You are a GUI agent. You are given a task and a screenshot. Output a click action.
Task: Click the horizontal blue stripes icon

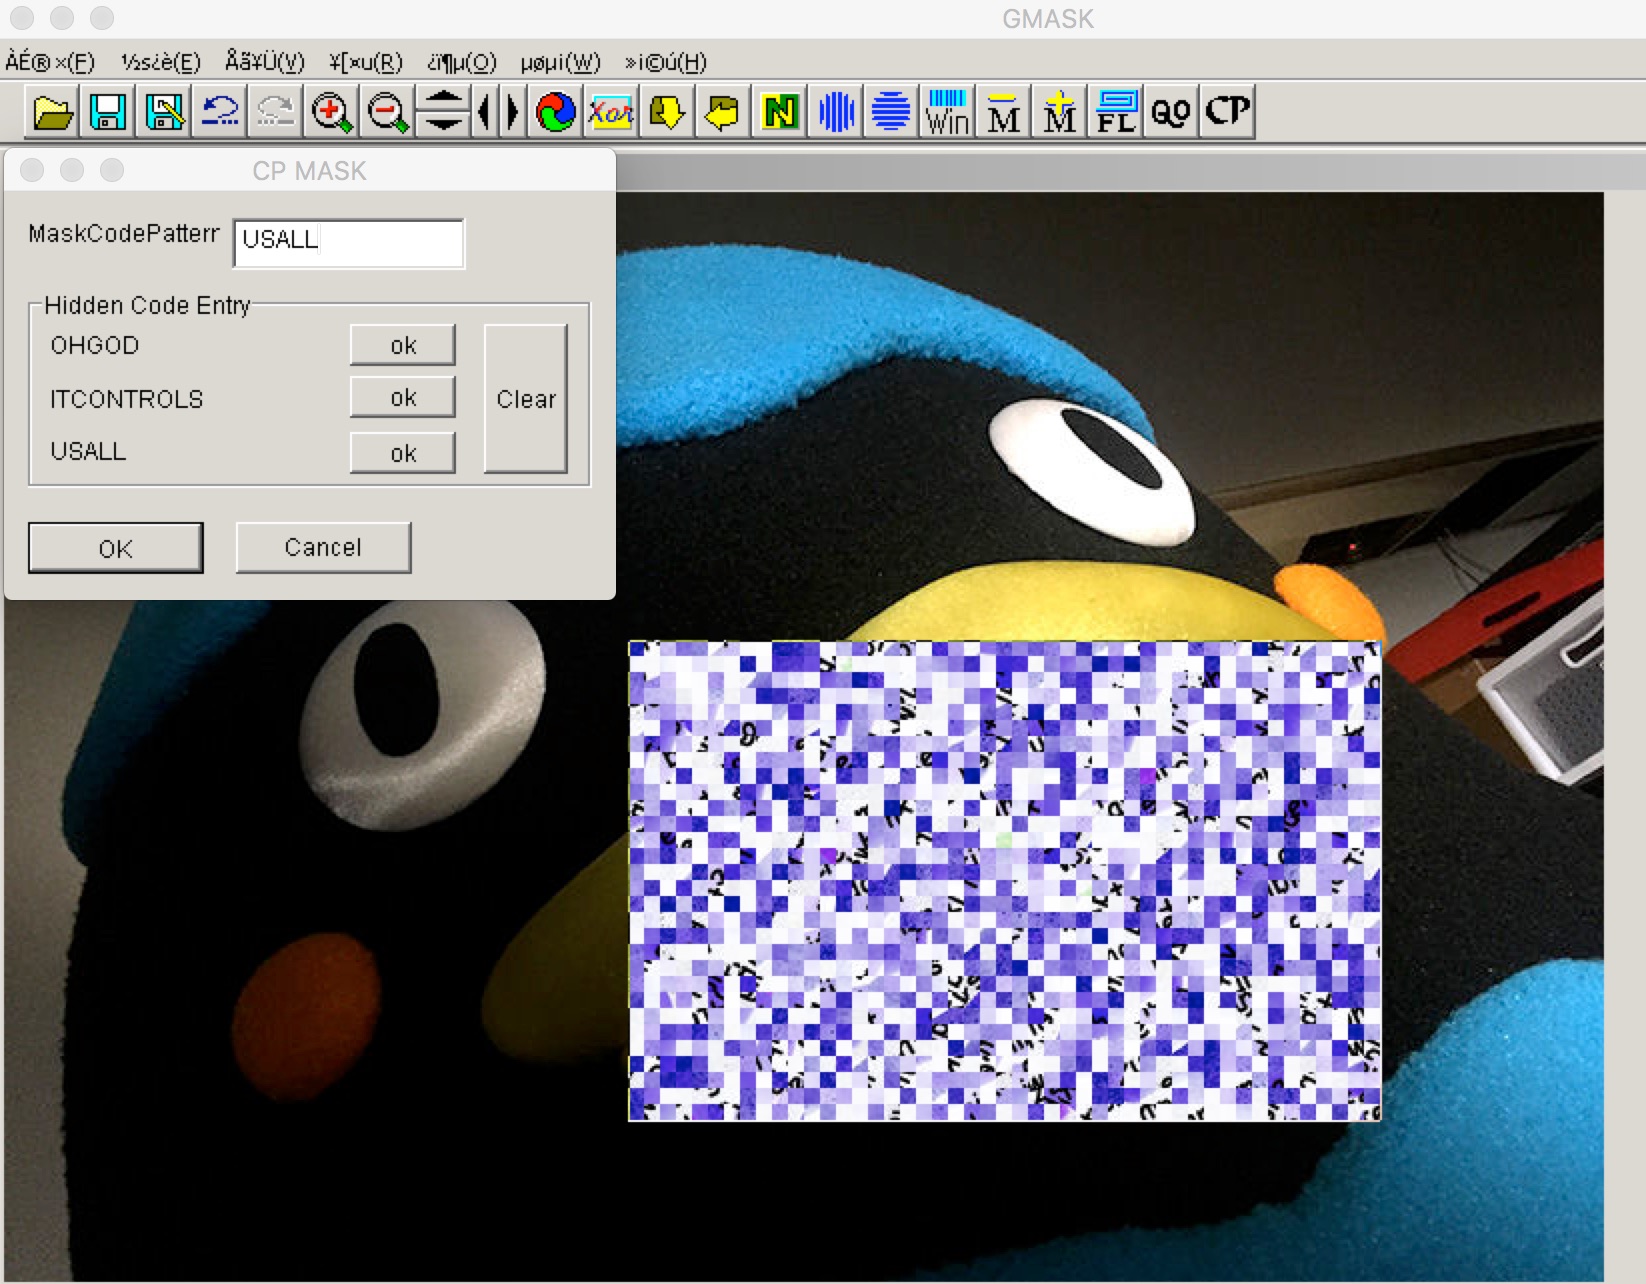891,111
